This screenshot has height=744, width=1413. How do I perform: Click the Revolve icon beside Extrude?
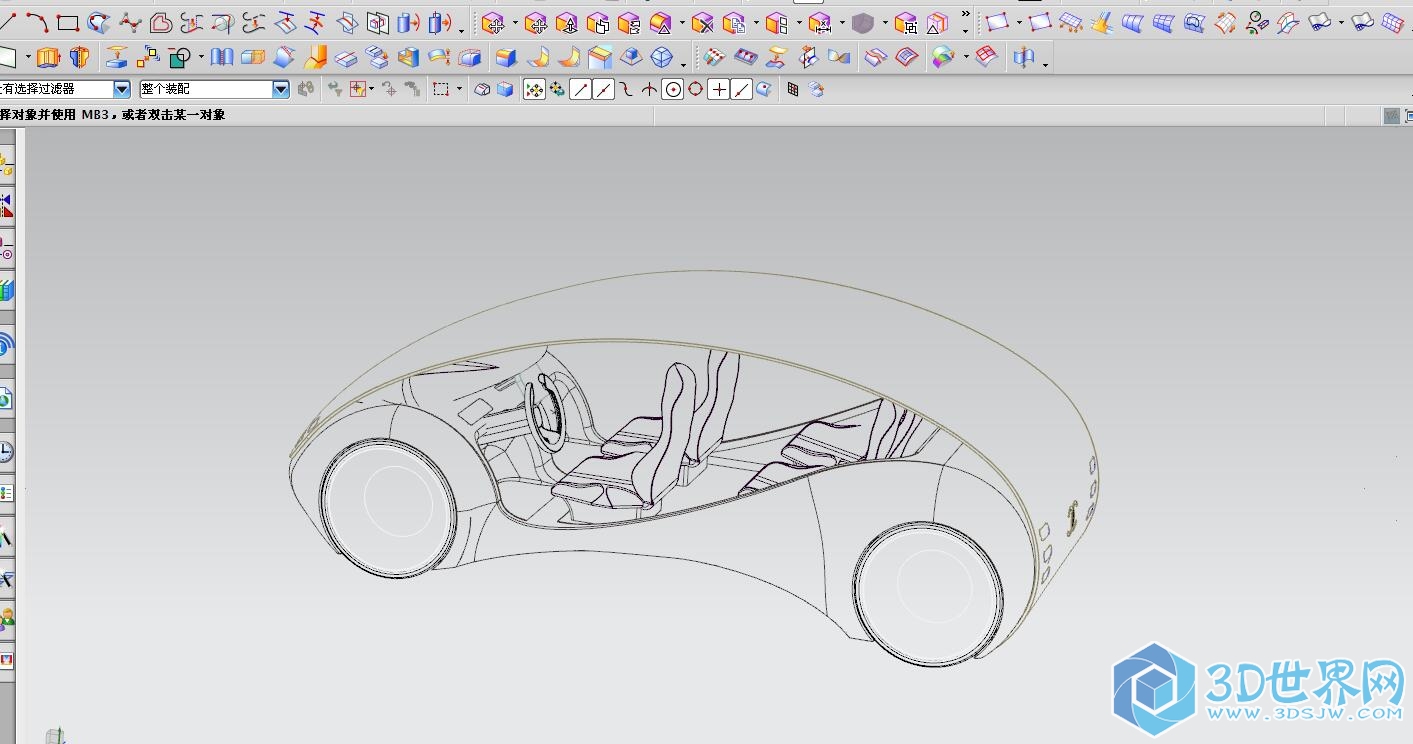tap(79, 57)
